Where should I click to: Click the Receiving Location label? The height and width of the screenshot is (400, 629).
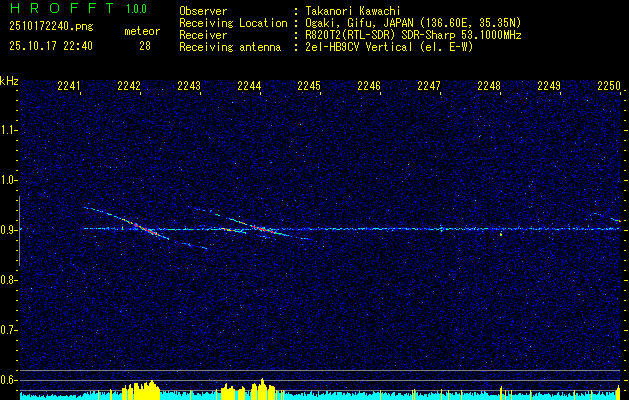coord(233,23)
